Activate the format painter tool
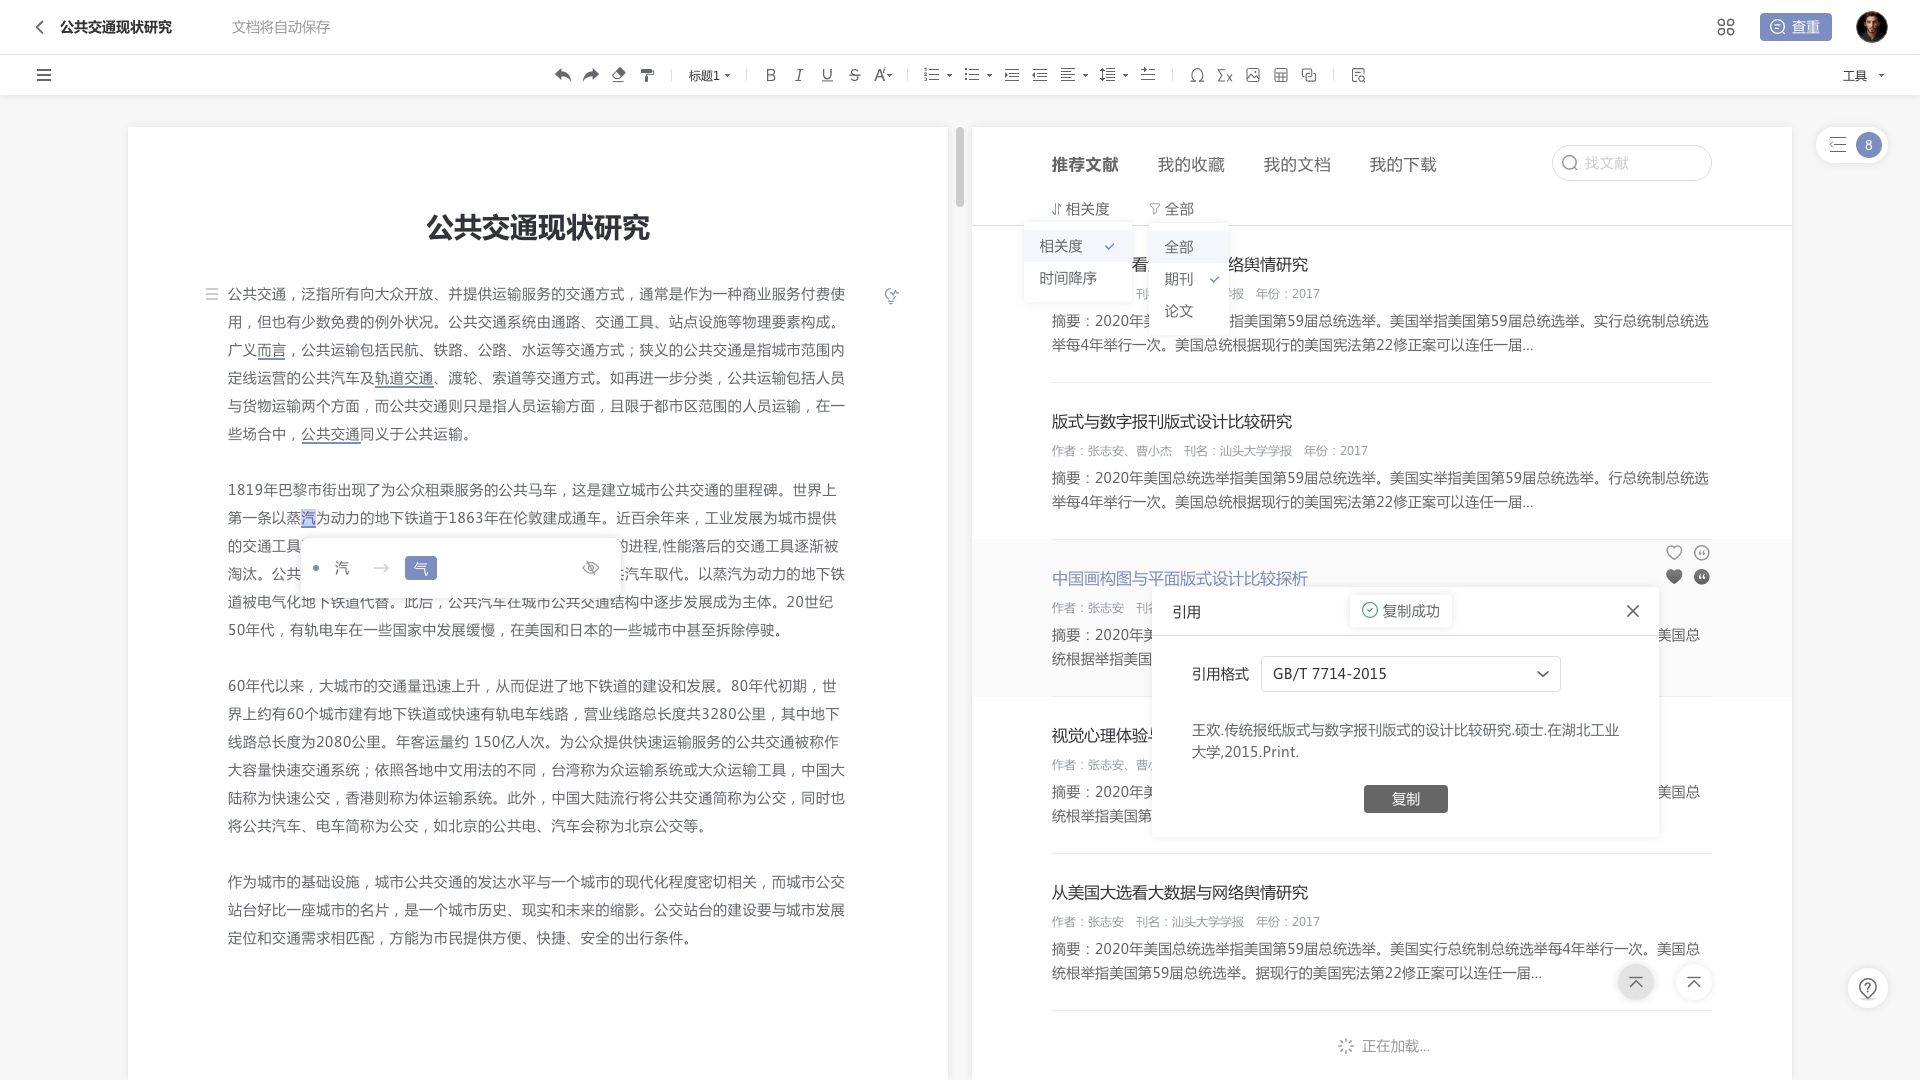 (647, 75)
